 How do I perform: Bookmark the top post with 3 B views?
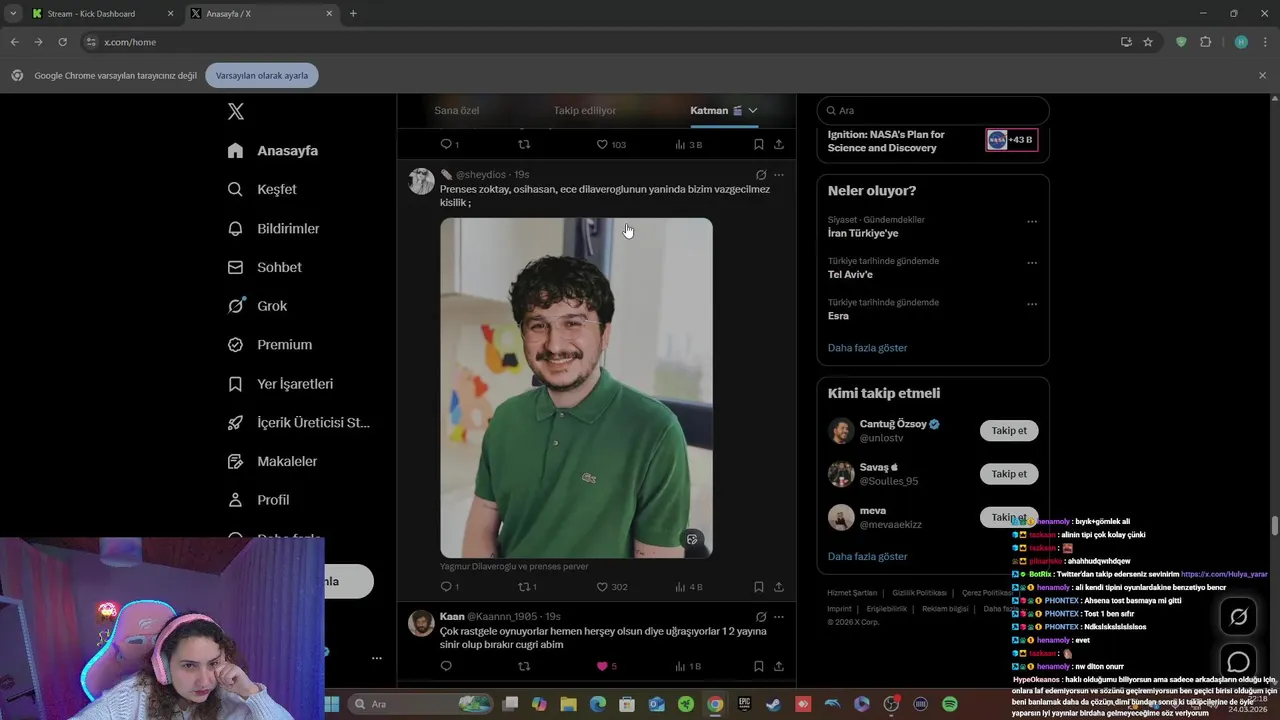(x=759, y=144)
